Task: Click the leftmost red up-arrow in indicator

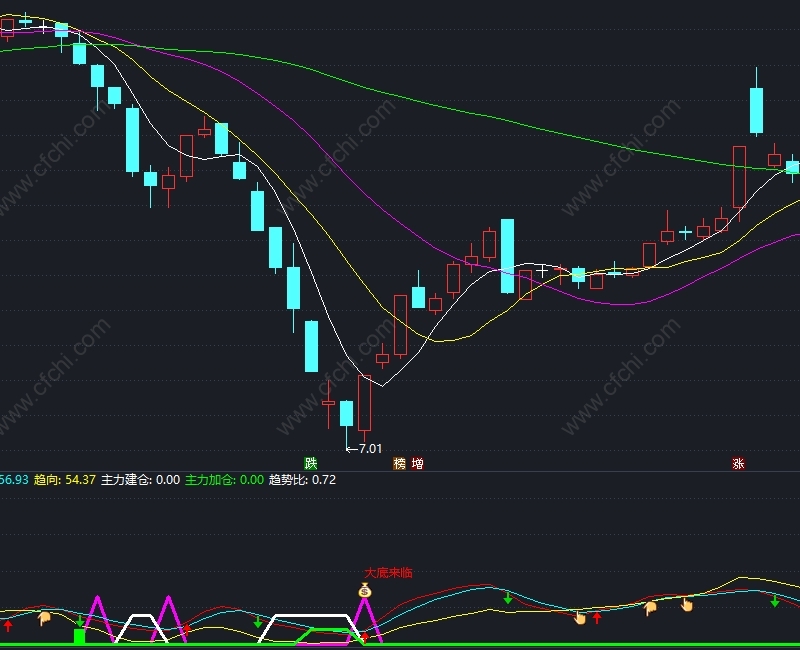Action: point(8,626)
